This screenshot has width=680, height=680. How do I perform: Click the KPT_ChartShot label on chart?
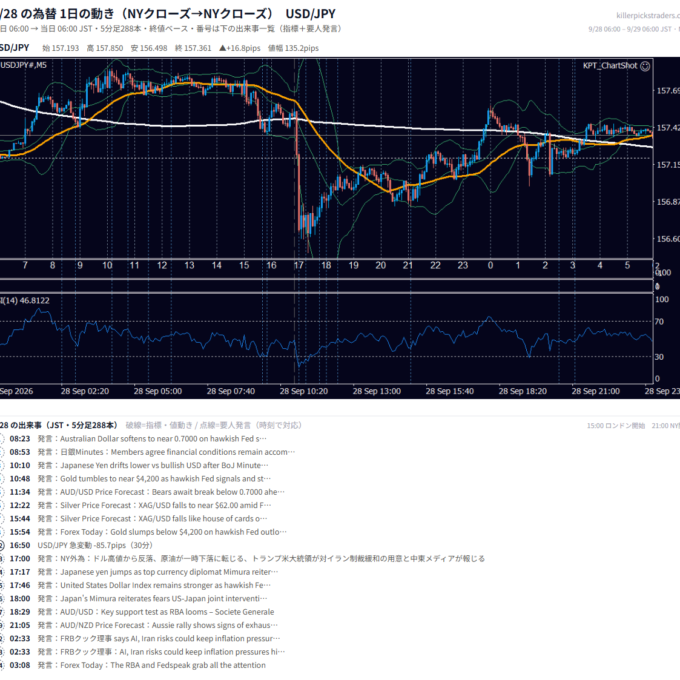[x=610, y=65]
